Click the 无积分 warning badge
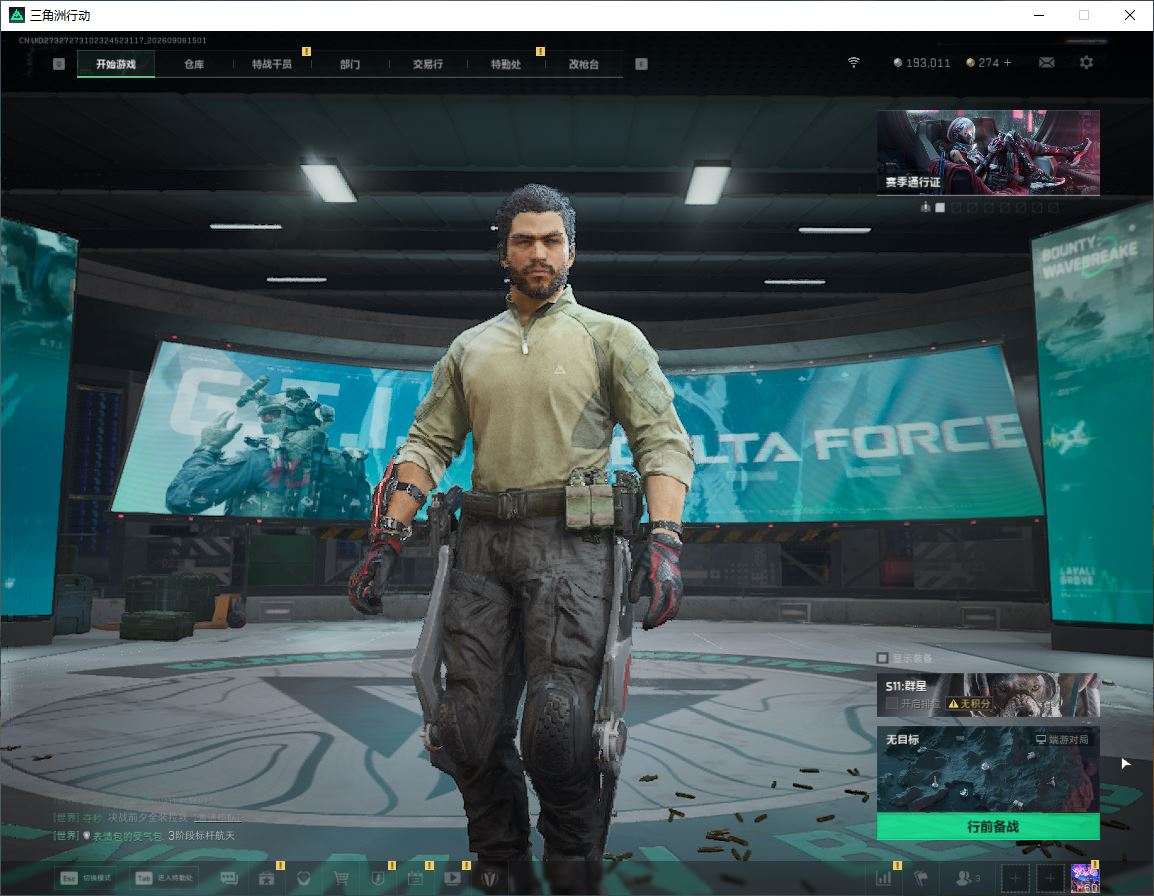 point(969,704)
